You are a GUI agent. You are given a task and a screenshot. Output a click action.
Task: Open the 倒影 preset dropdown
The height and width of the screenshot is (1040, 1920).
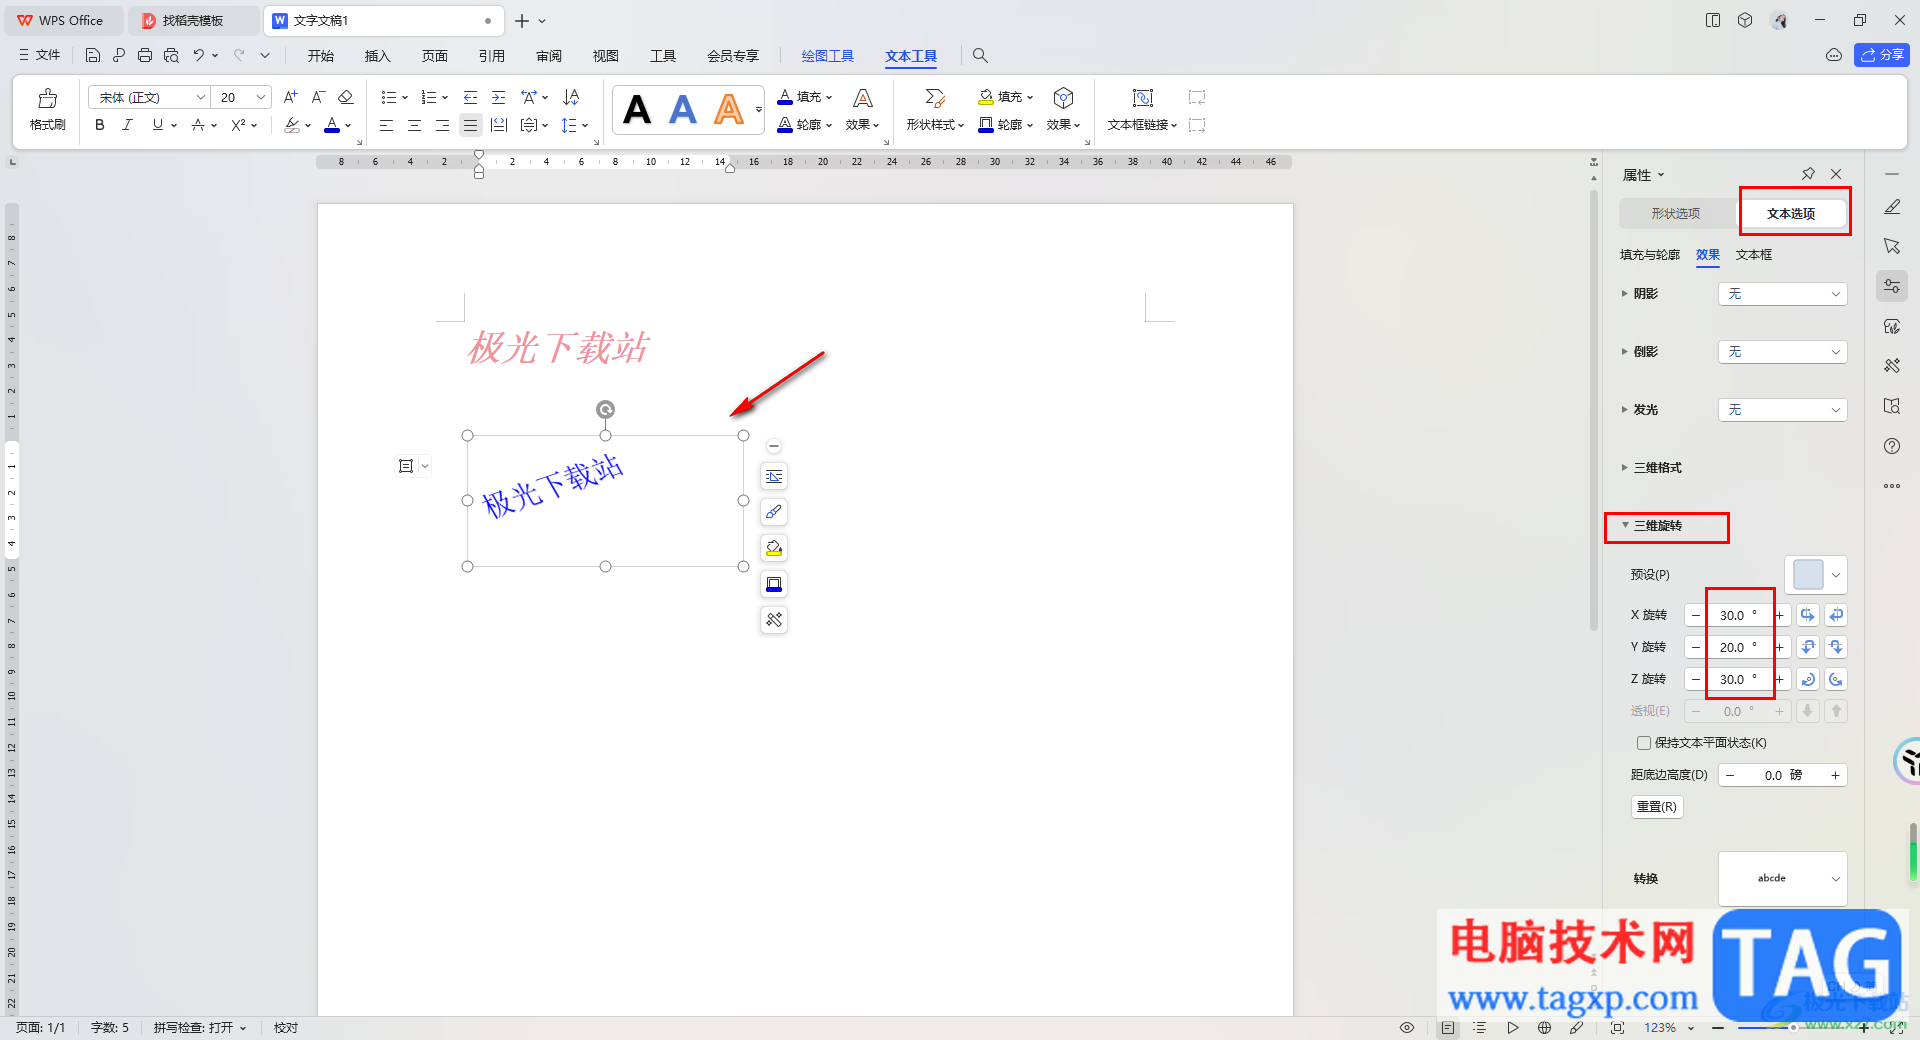(x=1782, y=352)
